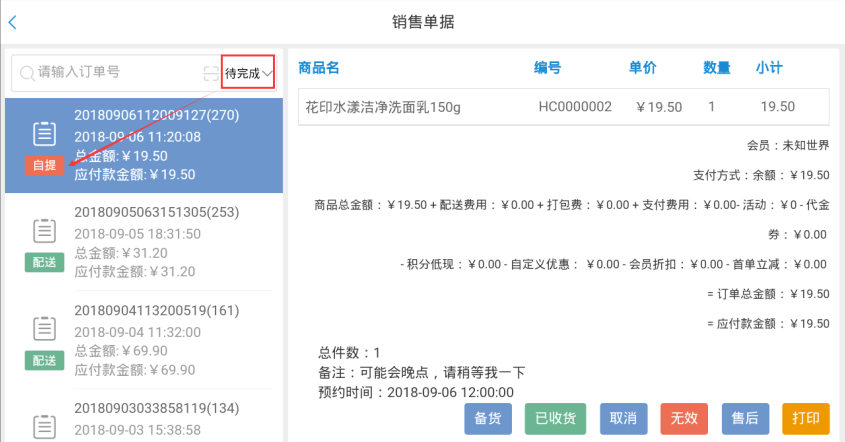Click document icon of order 20180905063151305
845x442 pixels.
click(x=44, y=231)
